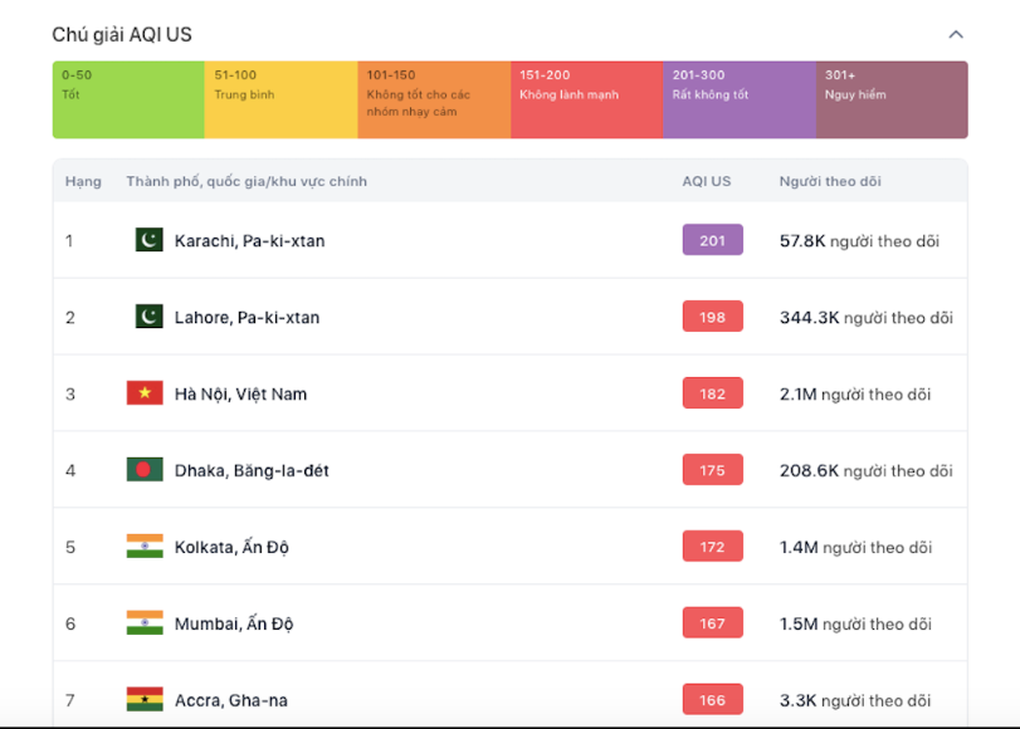This screenshot has width=1020, height=729.
Task: Click Ghana flag beside Accra
Action: [145, 700]
